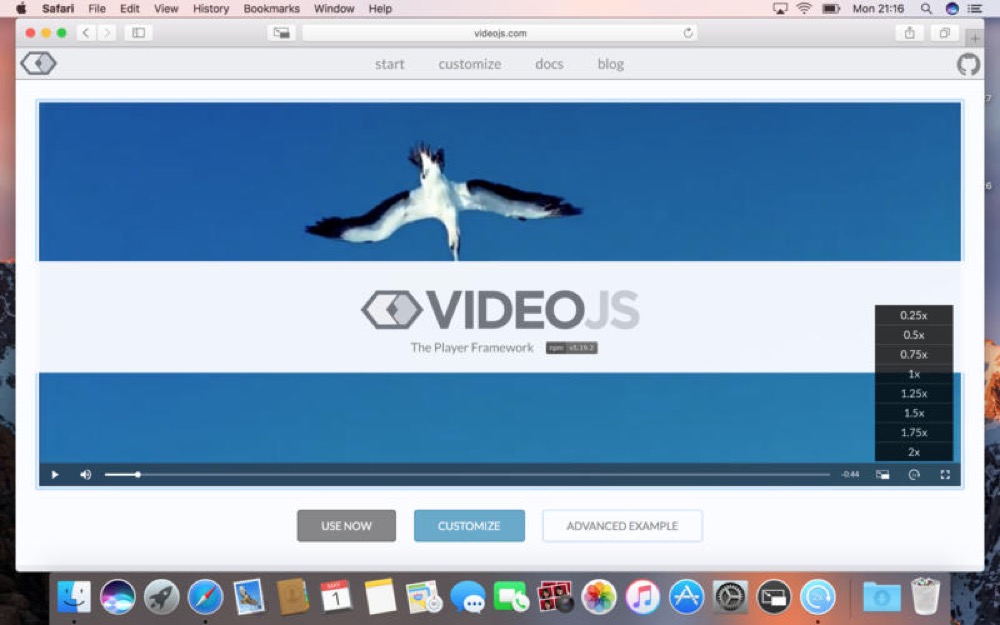Open the Help menu
This screenshot has width=1000, height=625.
380,9
